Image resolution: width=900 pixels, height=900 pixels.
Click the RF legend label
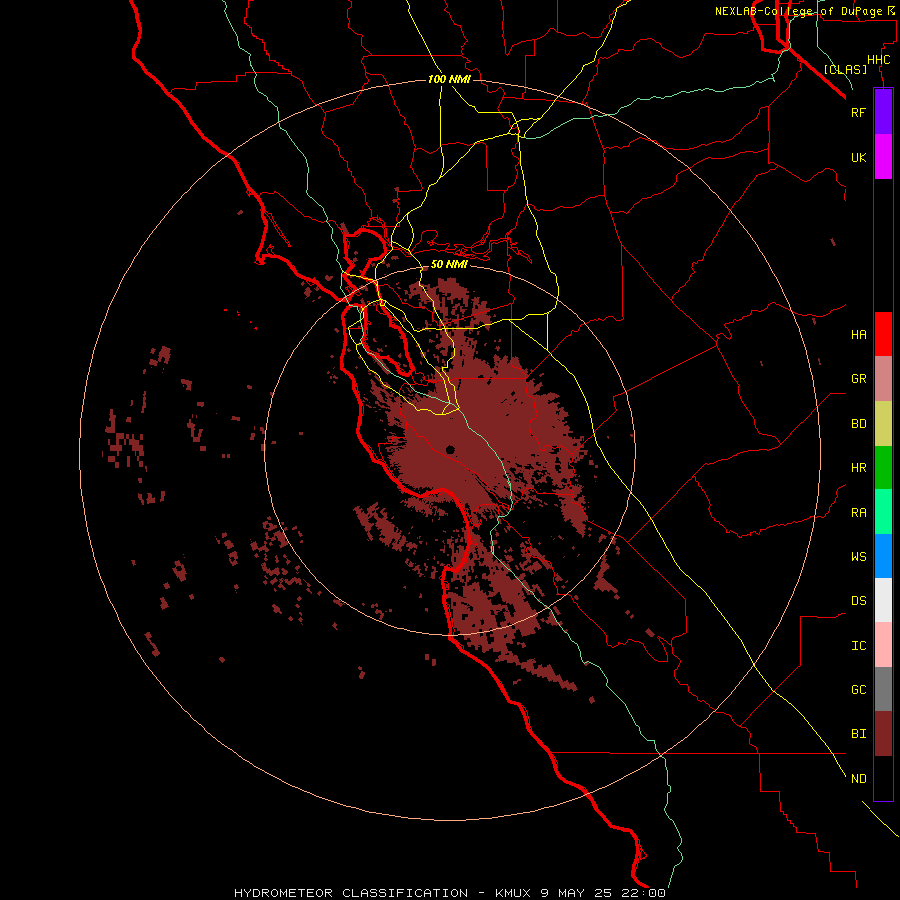(x=858, y=113)
